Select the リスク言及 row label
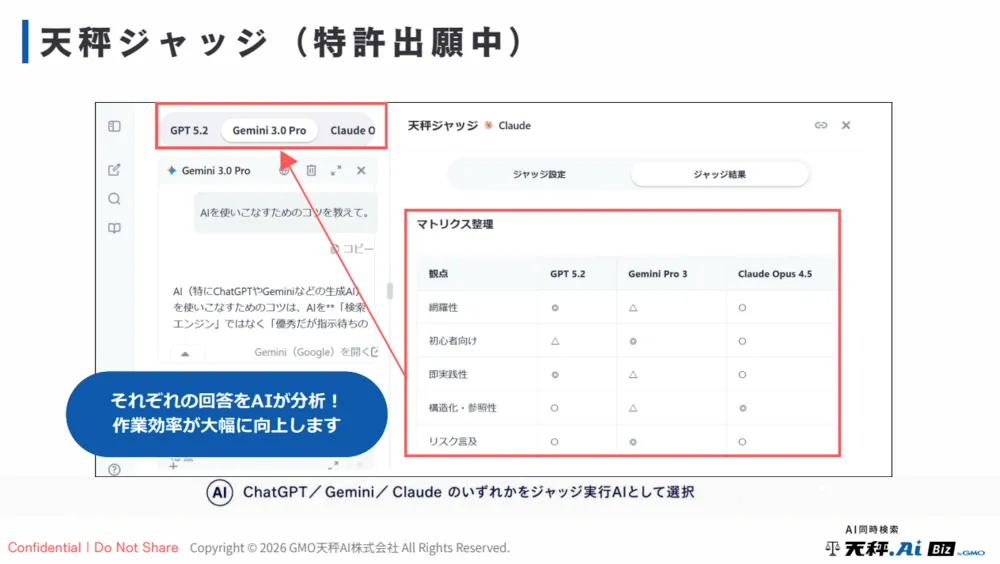The image size is (1000, 564). click(x=453, y=442)
